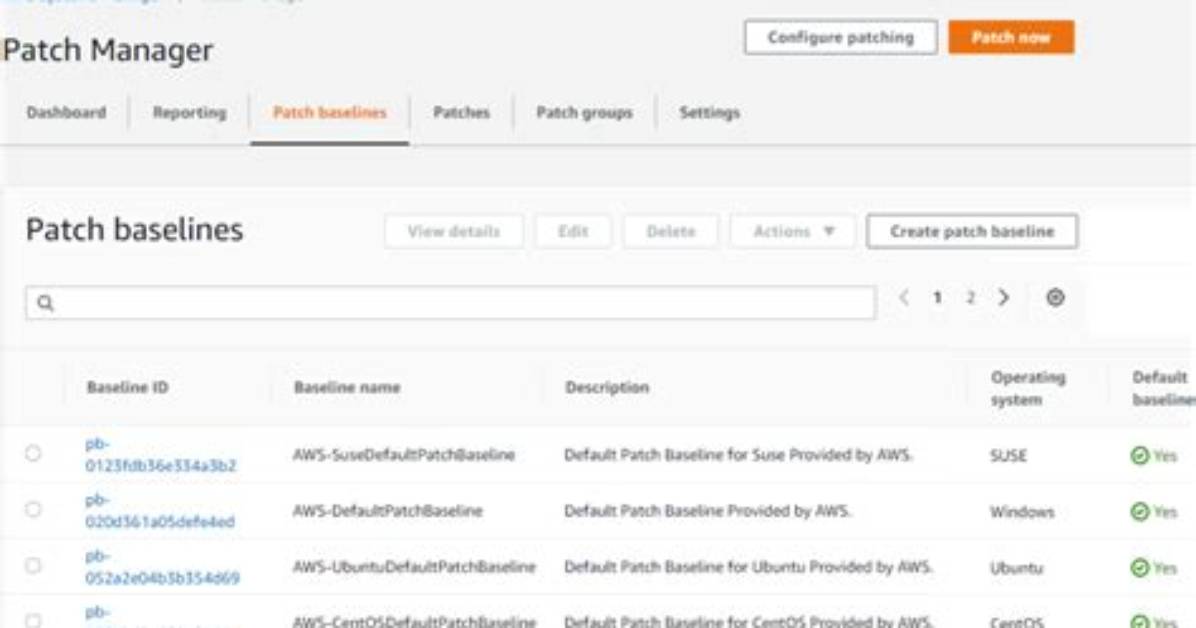The width and height of the screenshot is (1196, 628).
Task: Click the View details button
Action: tap(454, 231)
